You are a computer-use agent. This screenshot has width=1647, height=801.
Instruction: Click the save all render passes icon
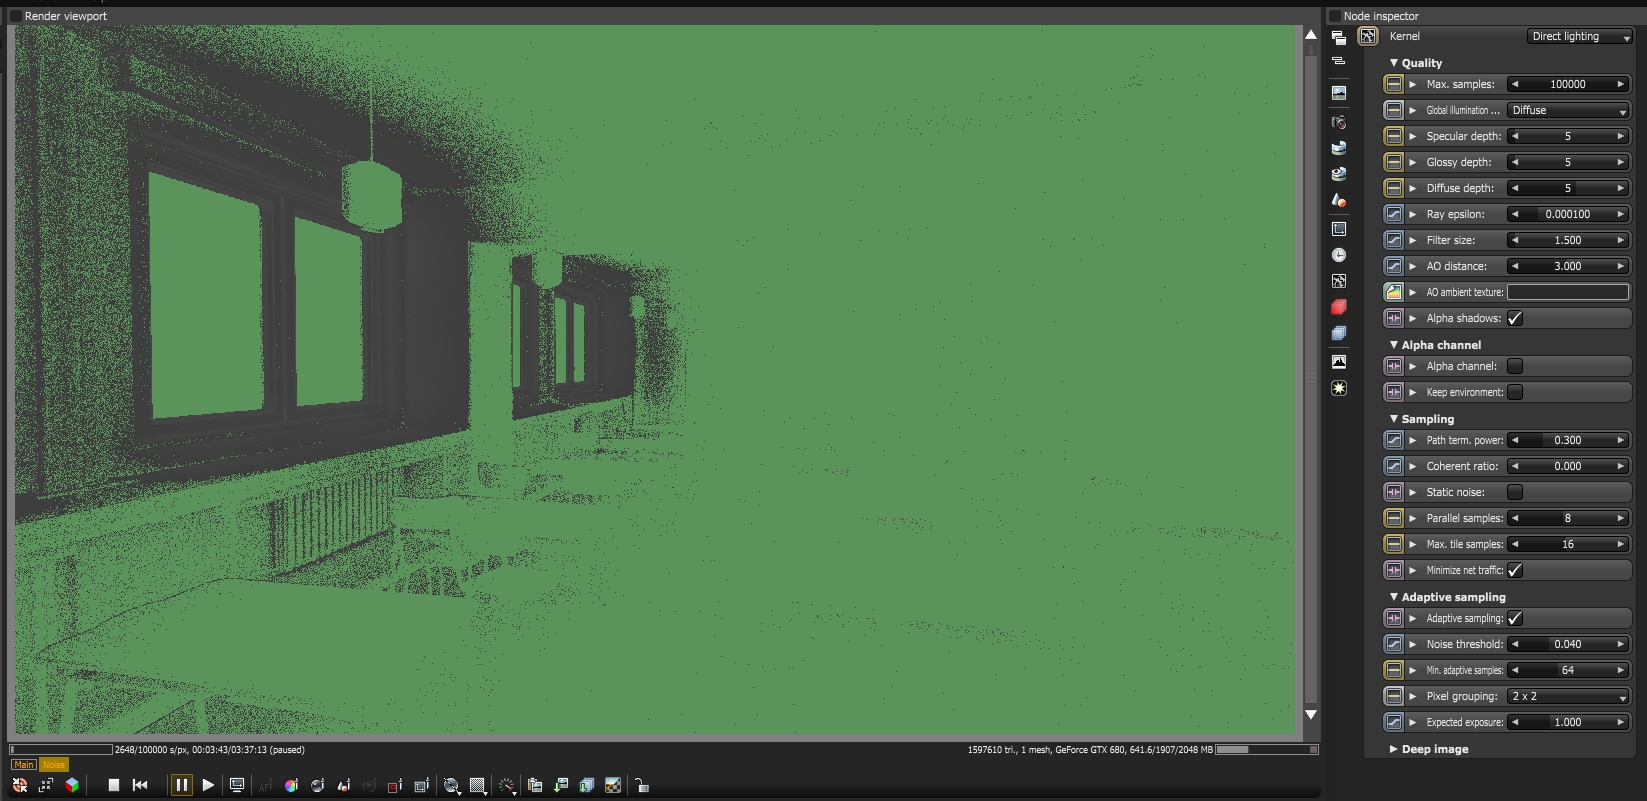tap(587, 786)
